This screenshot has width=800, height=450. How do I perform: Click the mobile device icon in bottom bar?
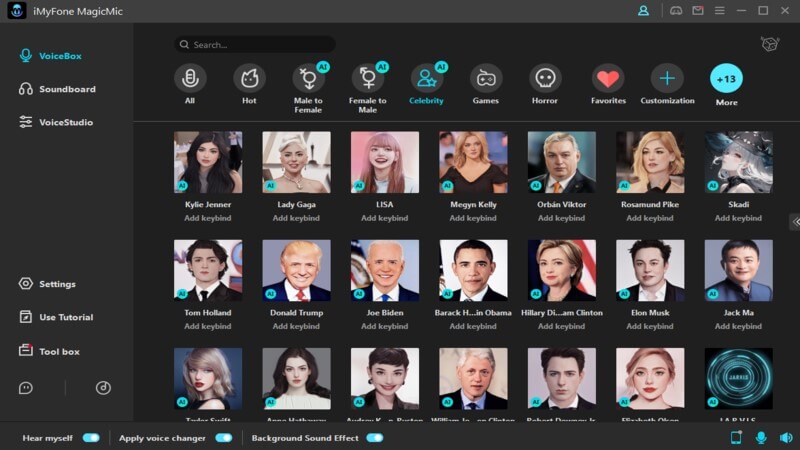(736, 437)
